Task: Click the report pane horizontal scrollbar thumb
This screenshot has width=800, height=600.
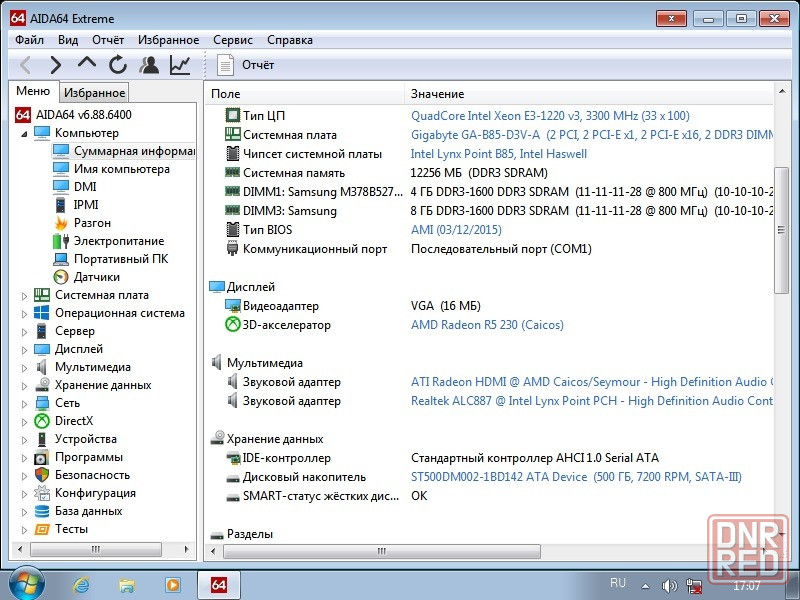Action: 382,551
